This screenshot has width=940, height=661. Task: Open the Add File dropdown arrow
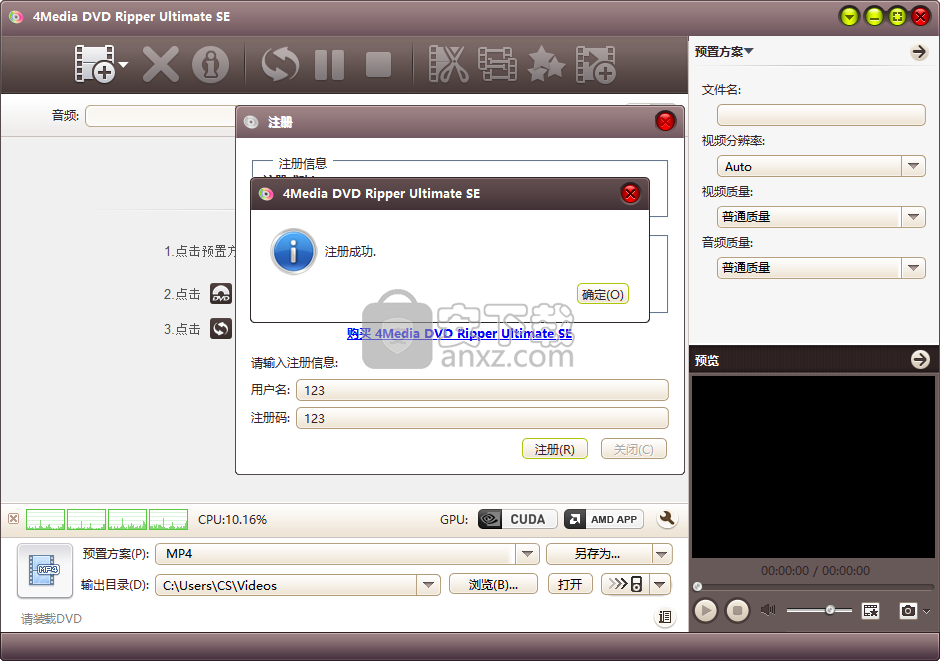coord(123,64)
